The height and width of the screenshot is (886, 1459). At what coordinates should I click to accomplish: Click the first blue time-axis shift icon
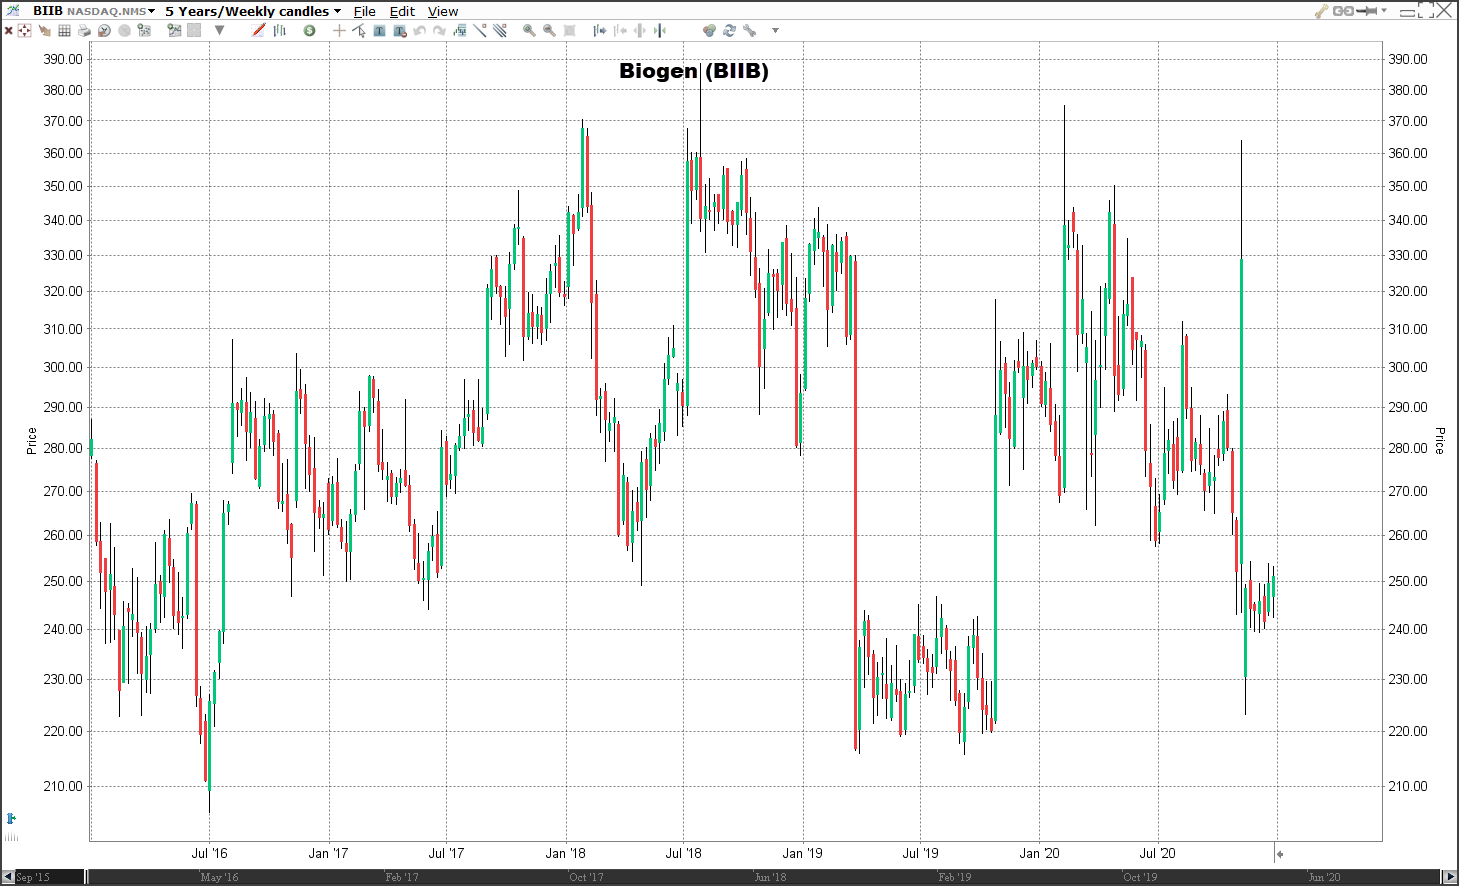tap(599, 30)
